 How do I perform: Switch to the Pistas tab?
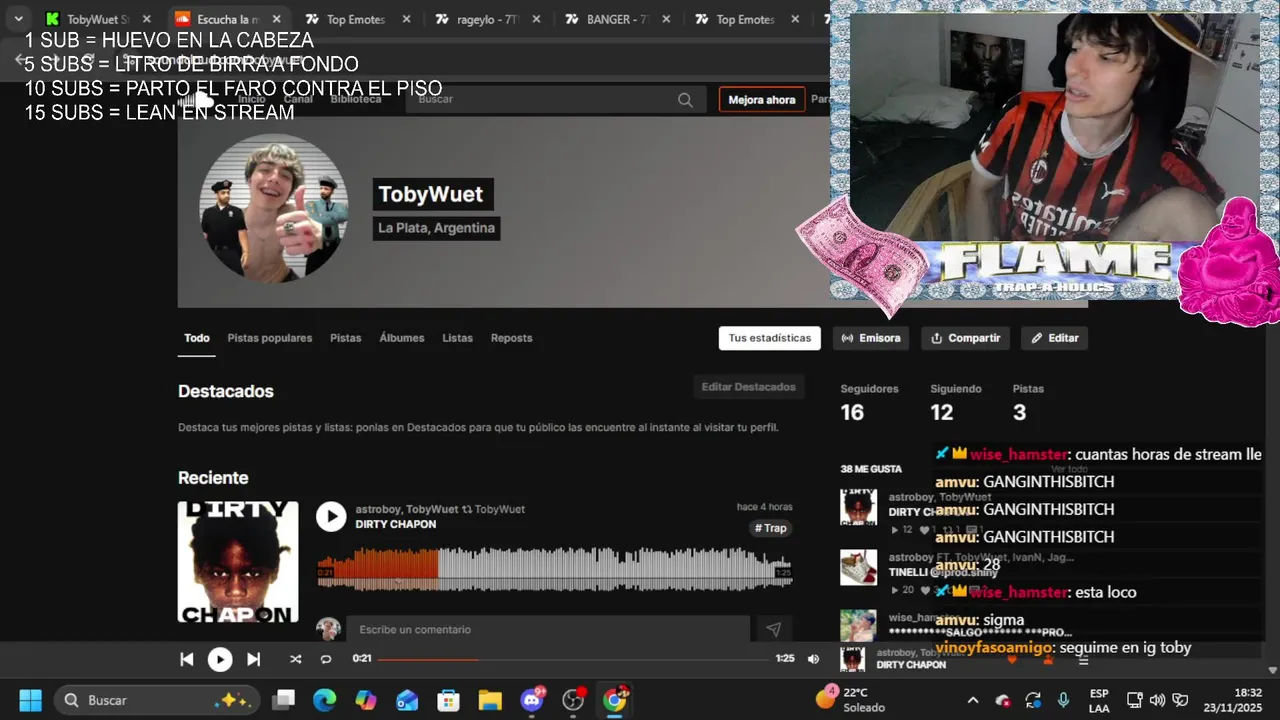click(346, 338)
